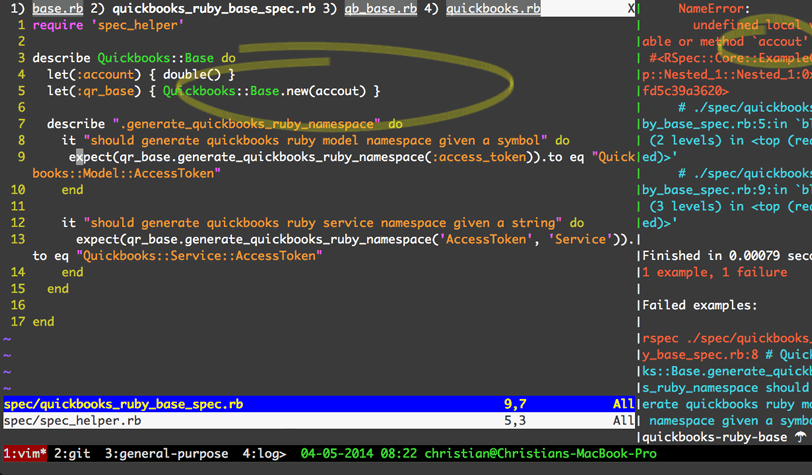Click the time 08:22 in the tmux status bar
The height and width of the screenshot is (475, 812).
coord(398,454)
